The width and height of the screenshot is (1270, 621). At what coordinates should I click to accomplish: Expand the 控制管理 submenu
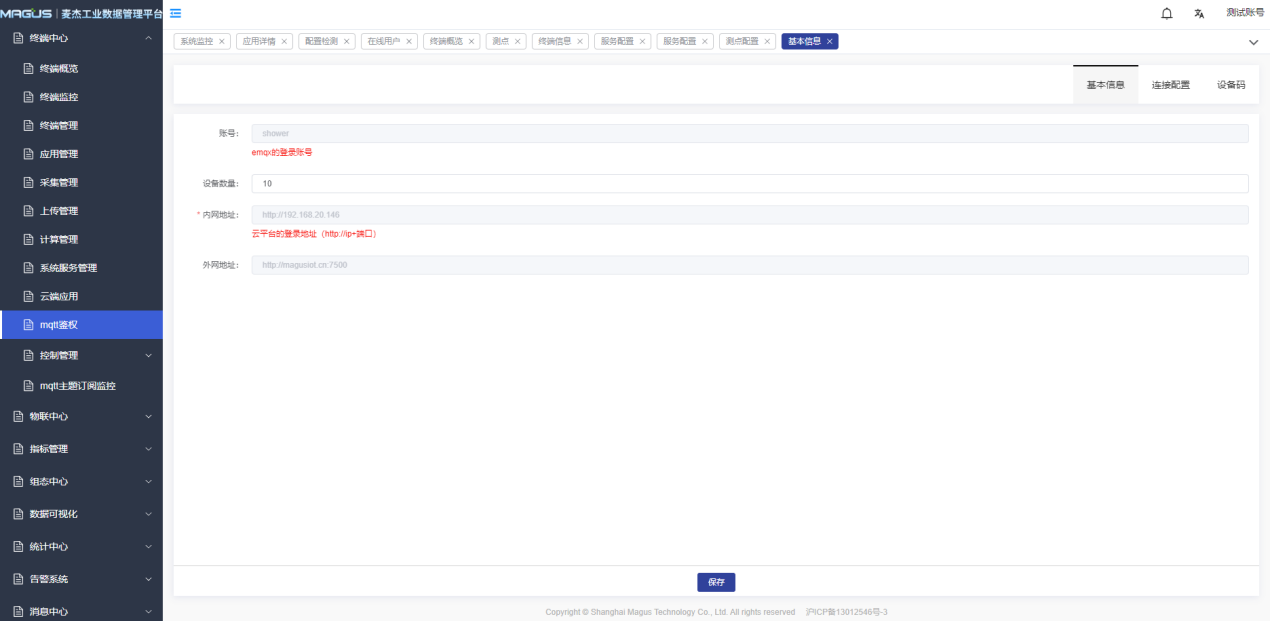(x=148, y=355)
